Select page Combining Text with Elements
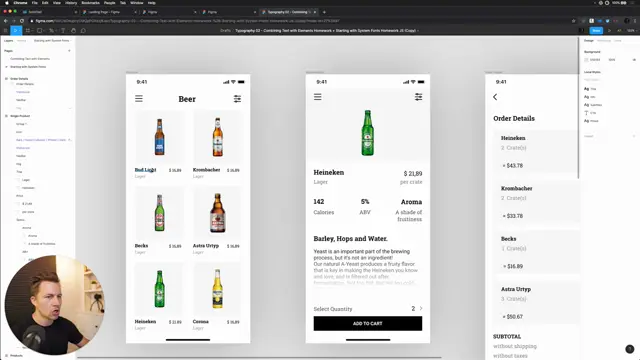This screenshot has height=360, width=640. (30, 58)
